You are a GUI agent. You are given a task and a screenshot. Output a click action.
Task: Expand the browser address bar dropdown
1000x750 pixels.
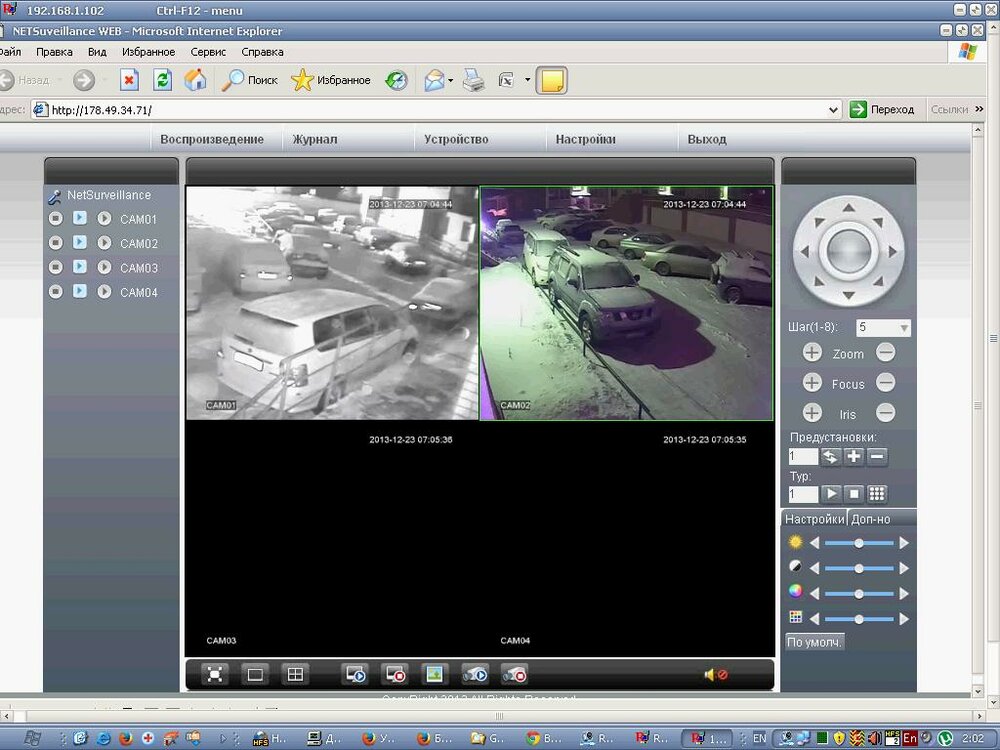coord(833,110)
